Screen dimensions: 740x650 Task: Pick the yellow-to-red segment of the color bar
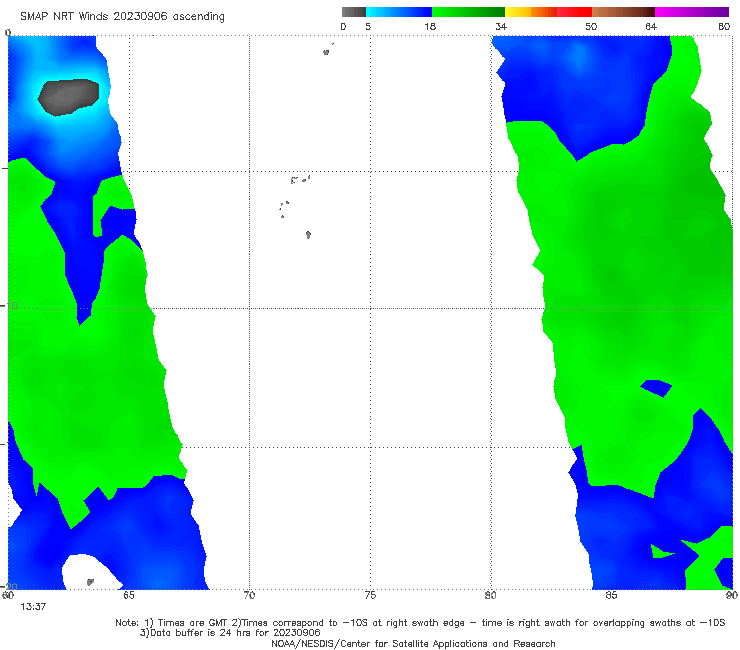click(x=548, y=12)
